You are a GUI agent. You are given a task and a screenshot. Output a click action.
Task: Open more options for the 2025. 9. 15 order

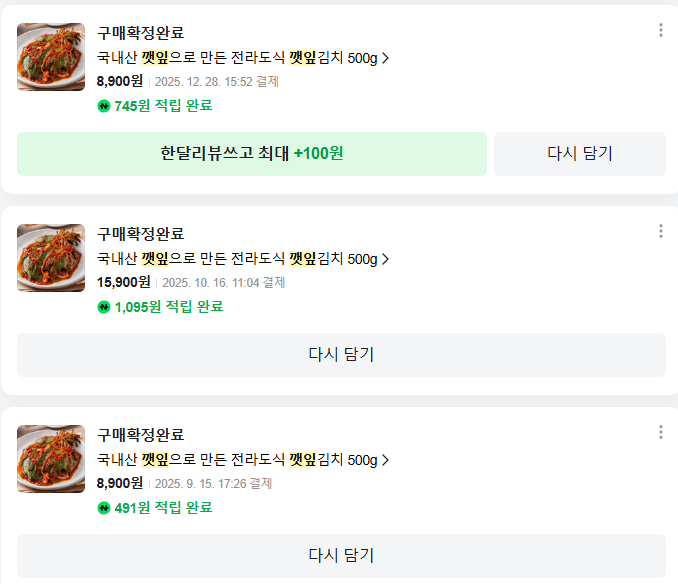pyautogui.click(x=660, y=432)
